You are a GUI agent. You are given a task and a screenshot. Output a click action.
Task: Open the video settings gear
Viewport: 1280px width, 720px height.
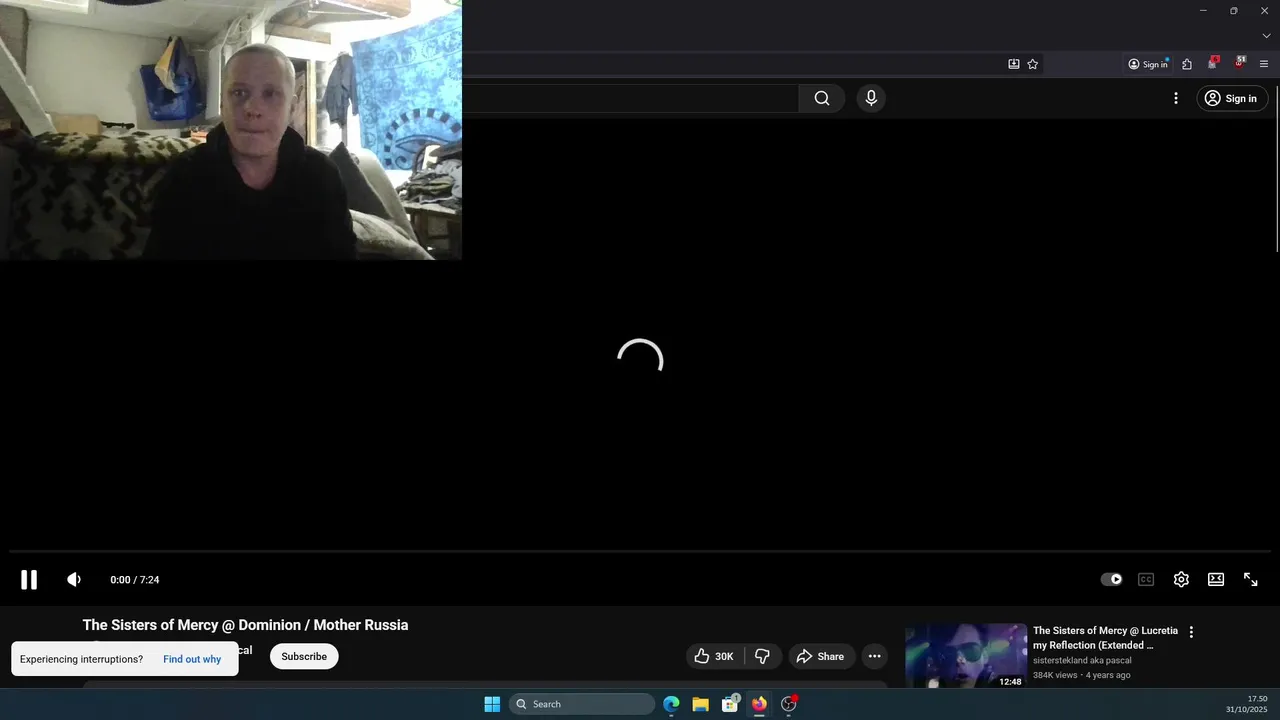[x=1181, y=580]
